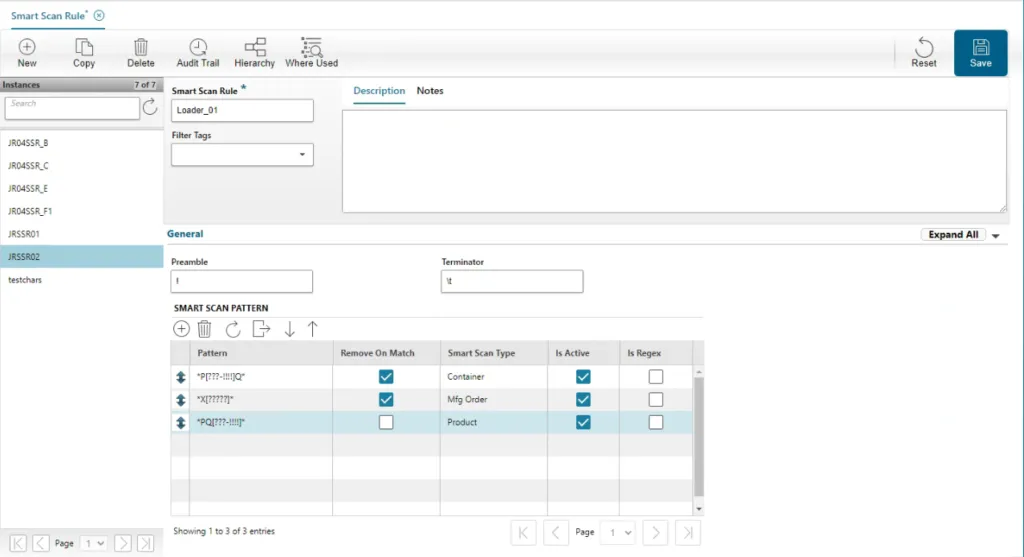Open Instances page number dropdown

pos(93,543)
